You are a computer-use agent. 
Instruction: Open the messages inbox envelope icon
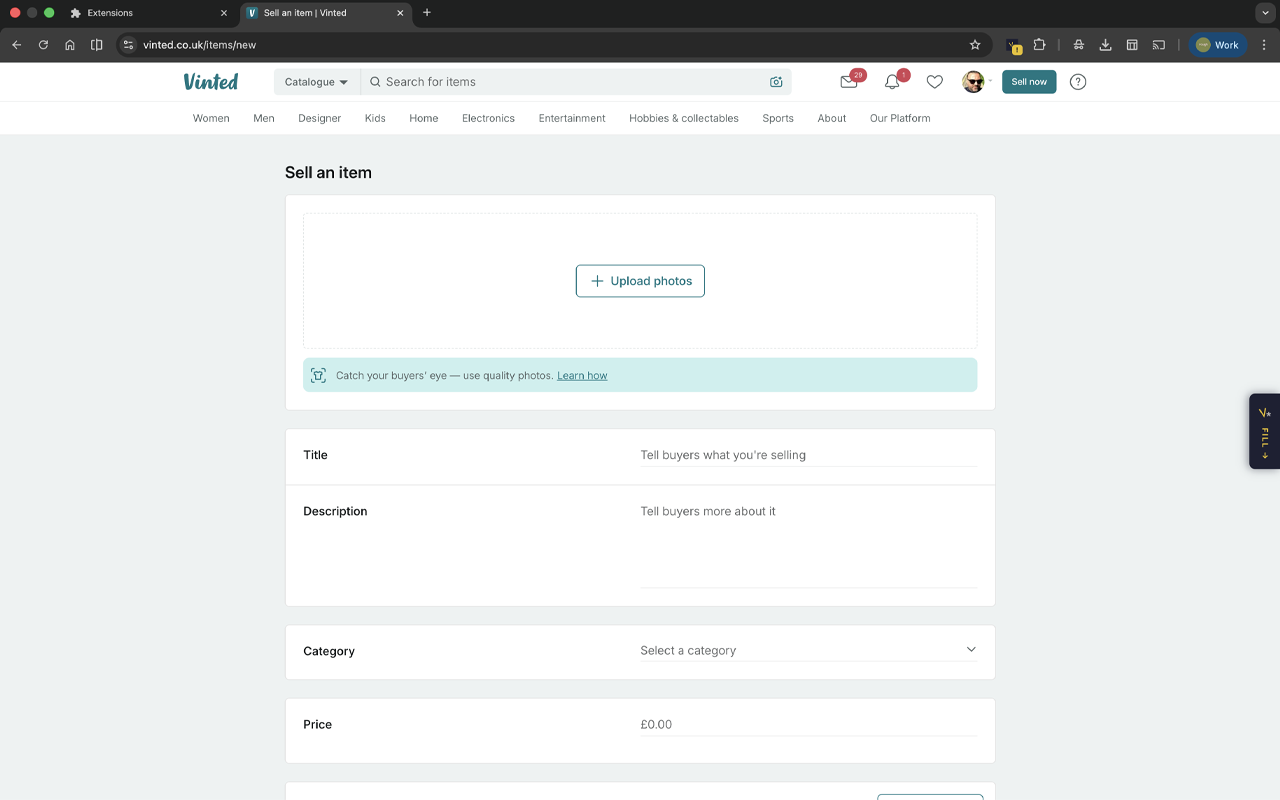click(x=848, y=82)
